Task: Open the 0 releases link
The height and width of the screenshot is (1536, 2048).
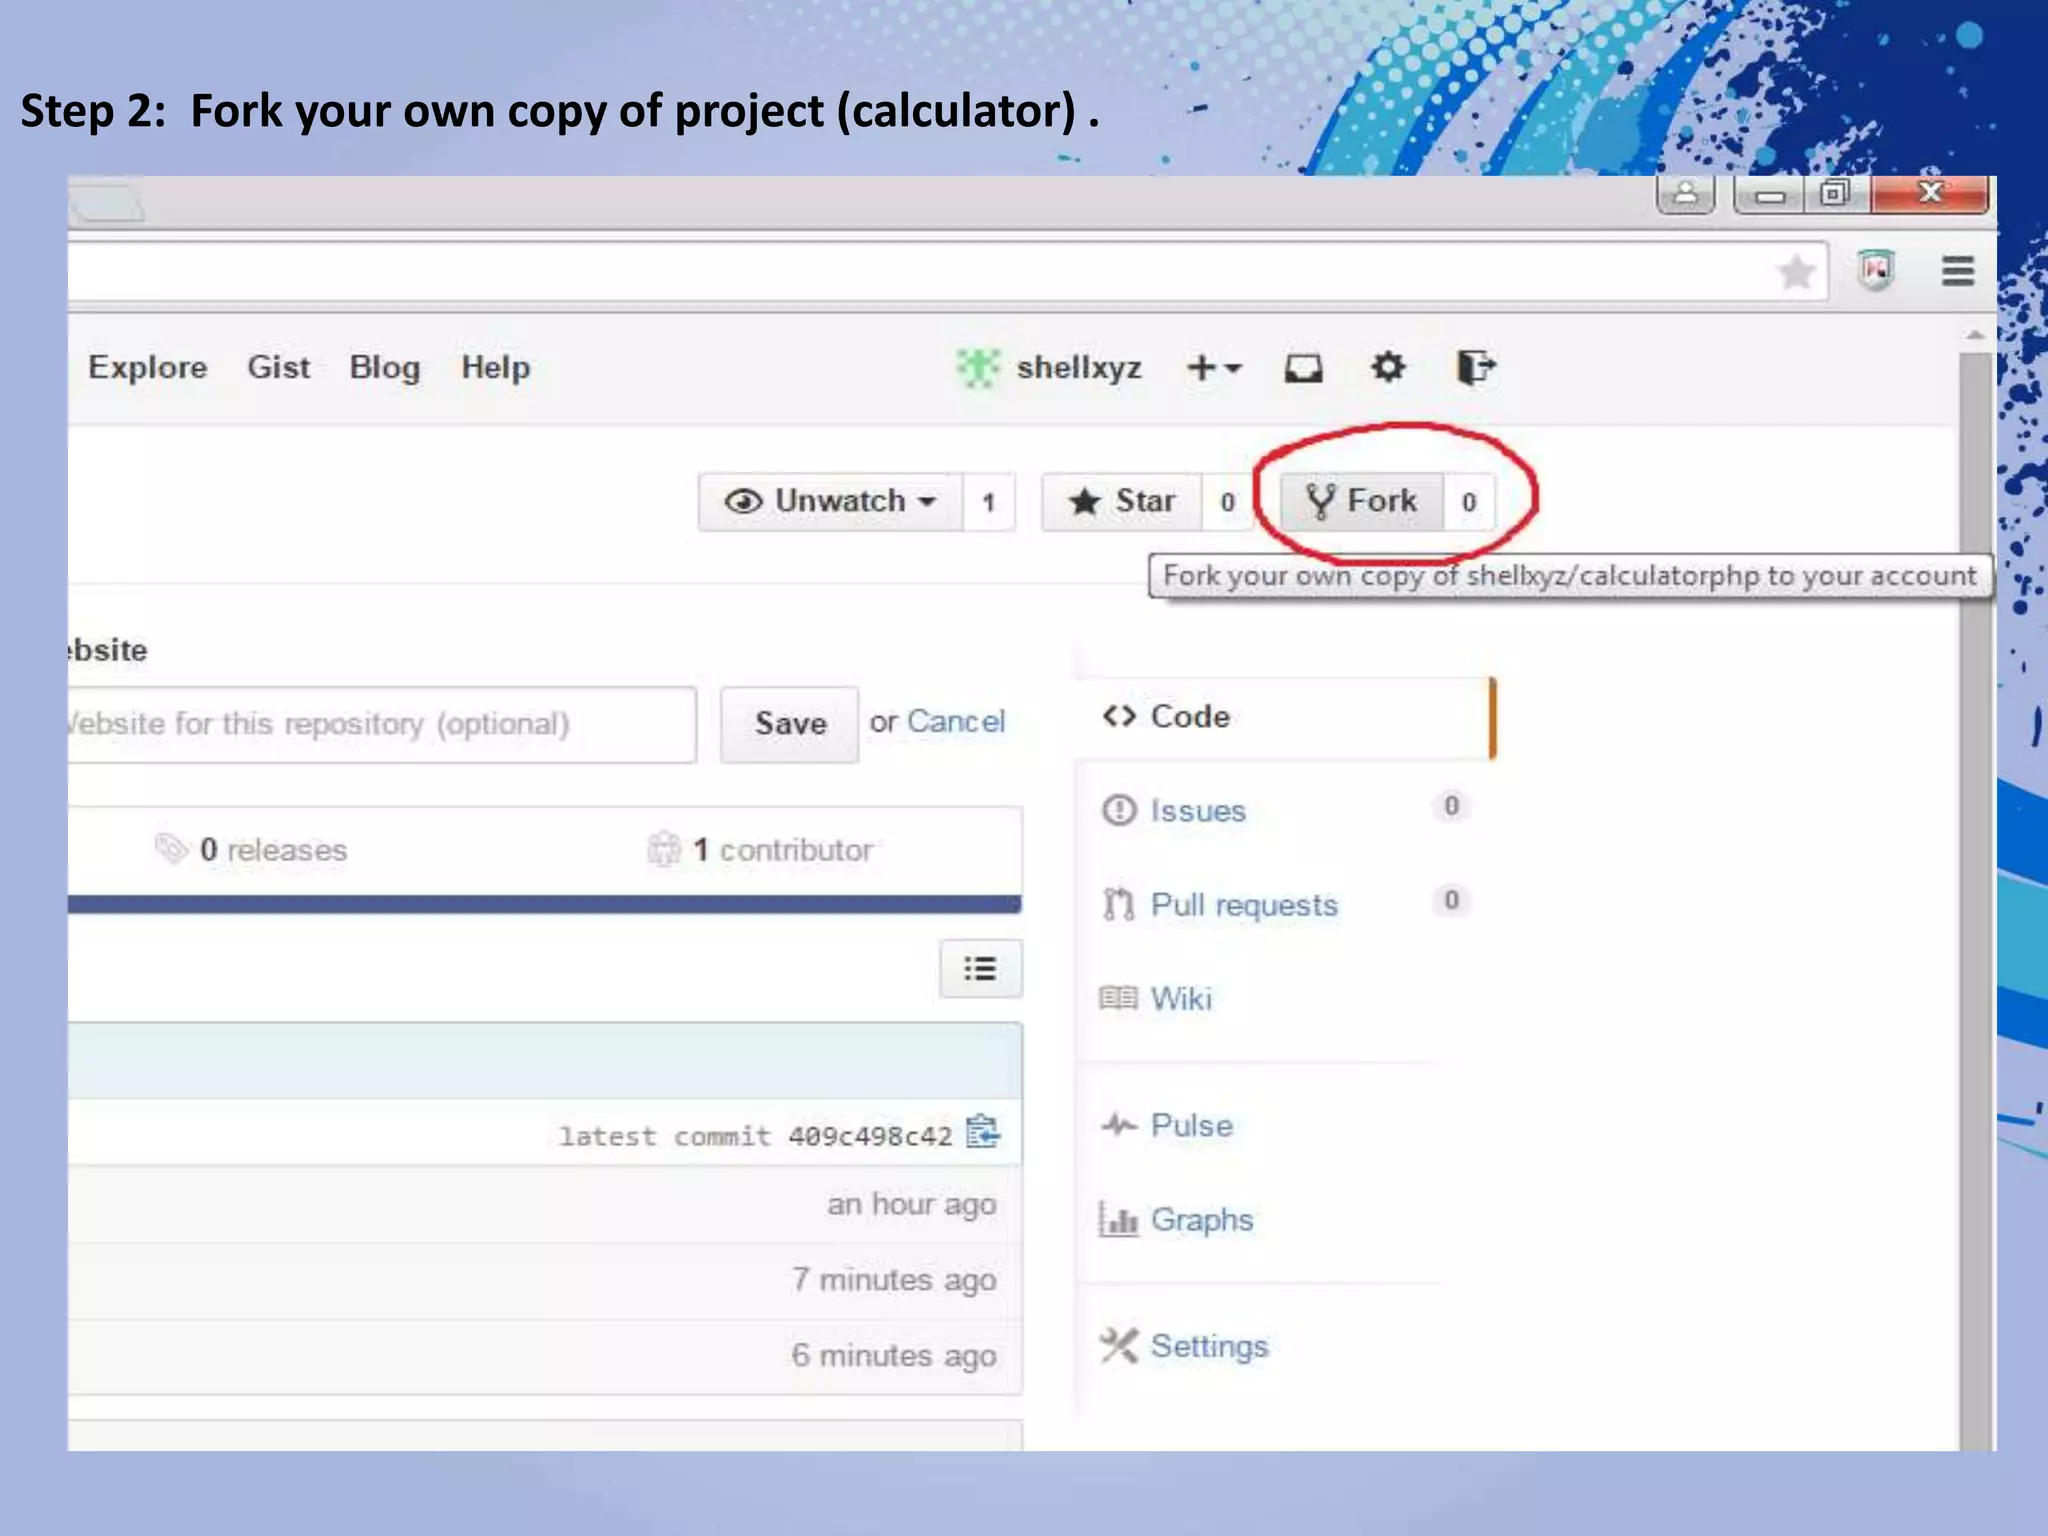Action: (x=273, y=850)
